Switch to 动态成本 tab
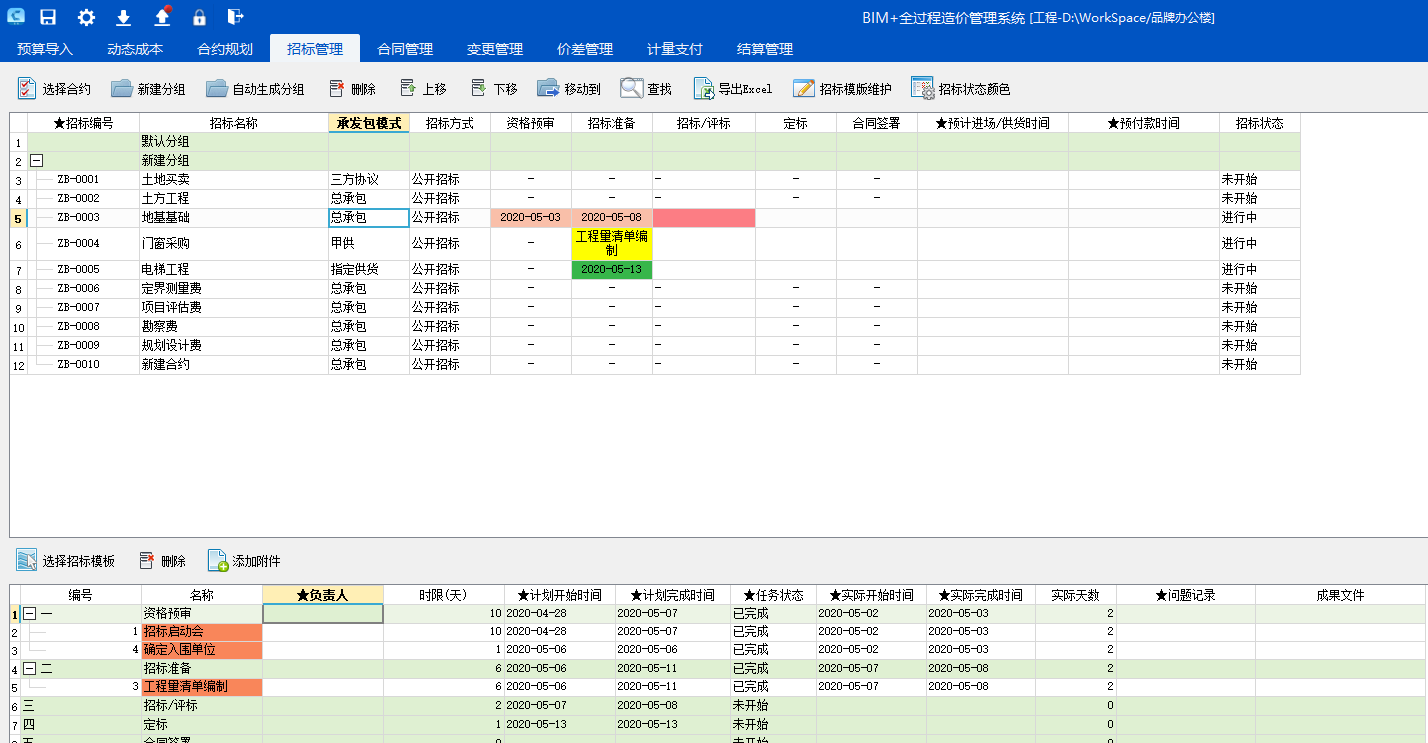The width and height of the screenshot is (1428, 743). [x=135, y=49]
